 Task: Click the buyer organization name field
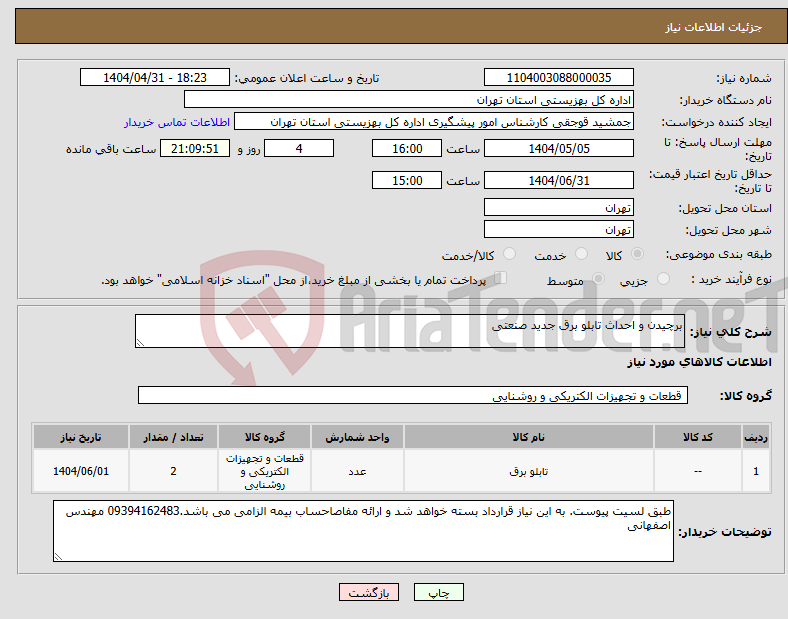click(409, 99)
